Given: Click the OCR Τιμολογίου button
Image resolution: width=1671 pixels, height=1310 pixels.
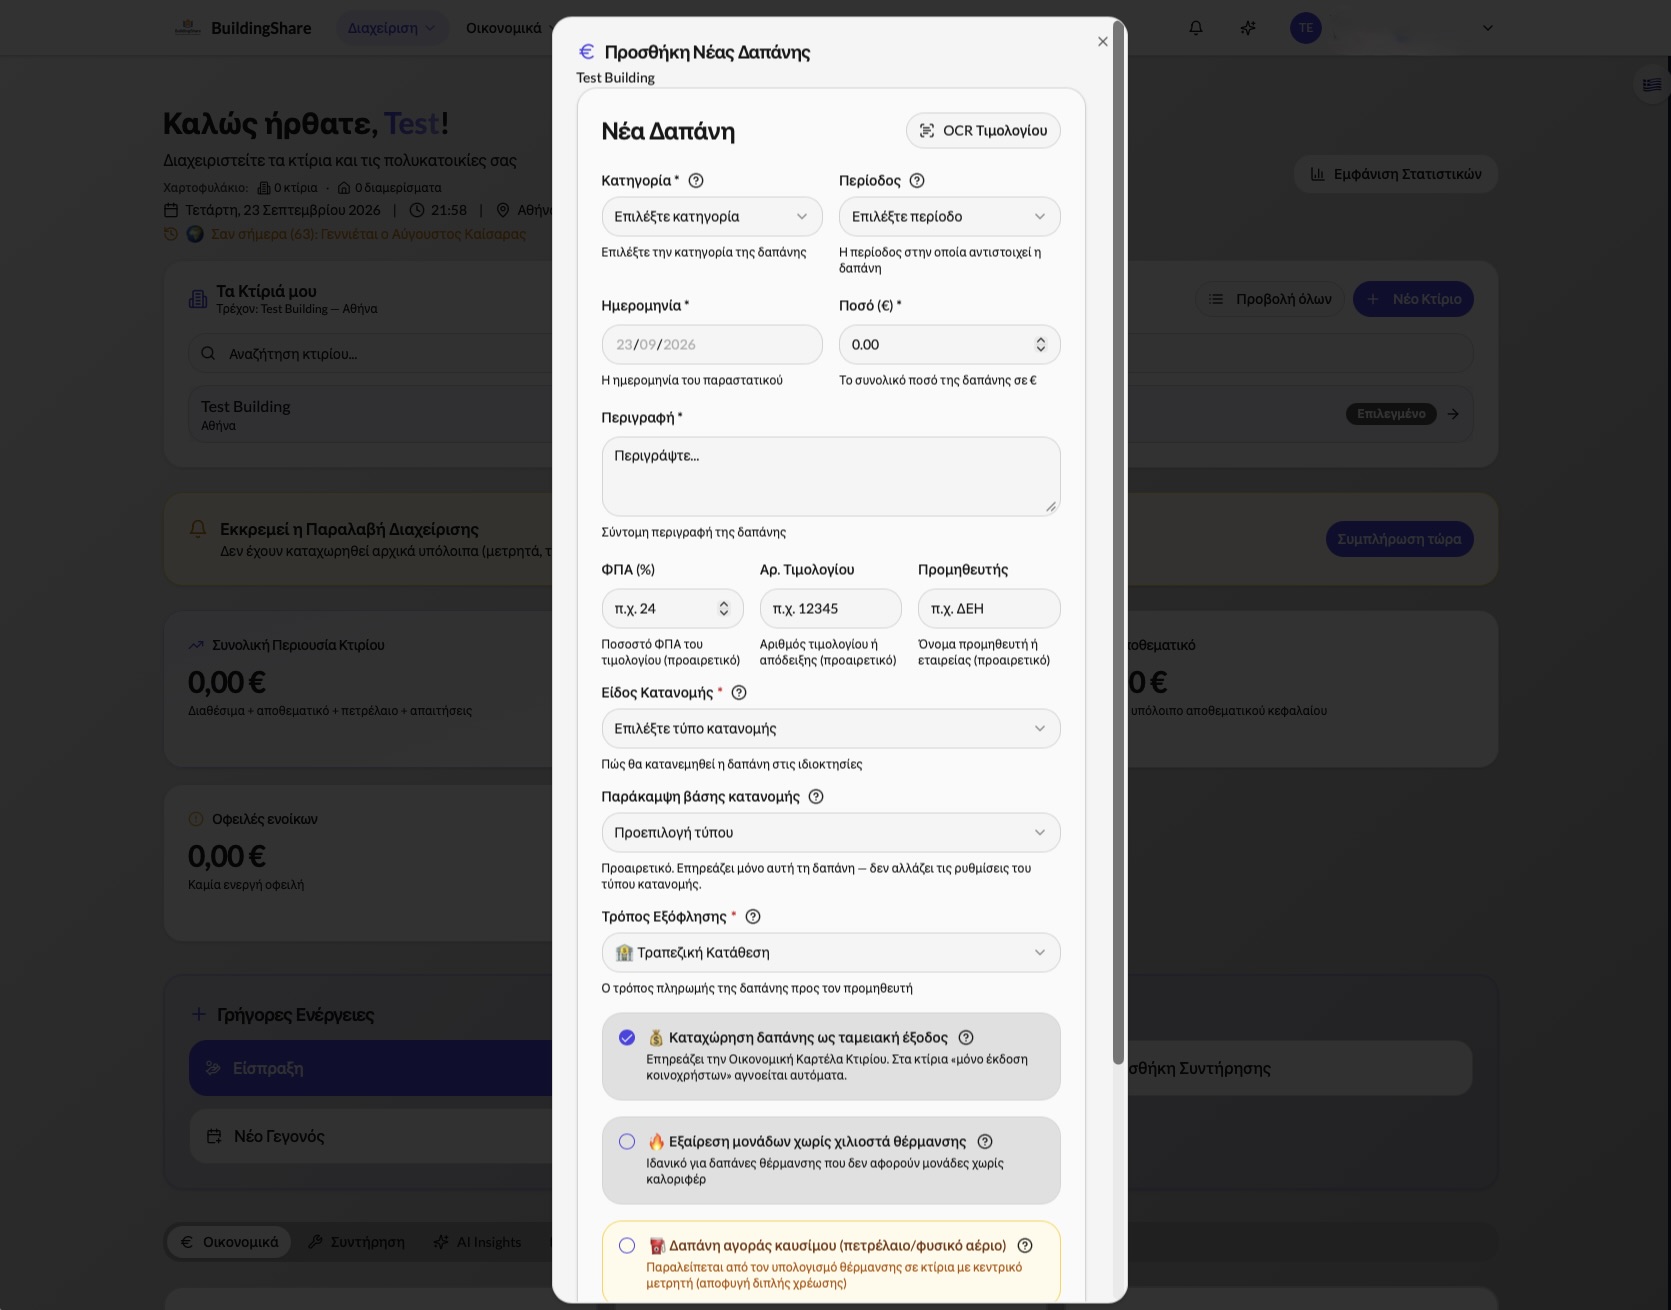Looking at the screenshot, I should click(x=984, y=131).
